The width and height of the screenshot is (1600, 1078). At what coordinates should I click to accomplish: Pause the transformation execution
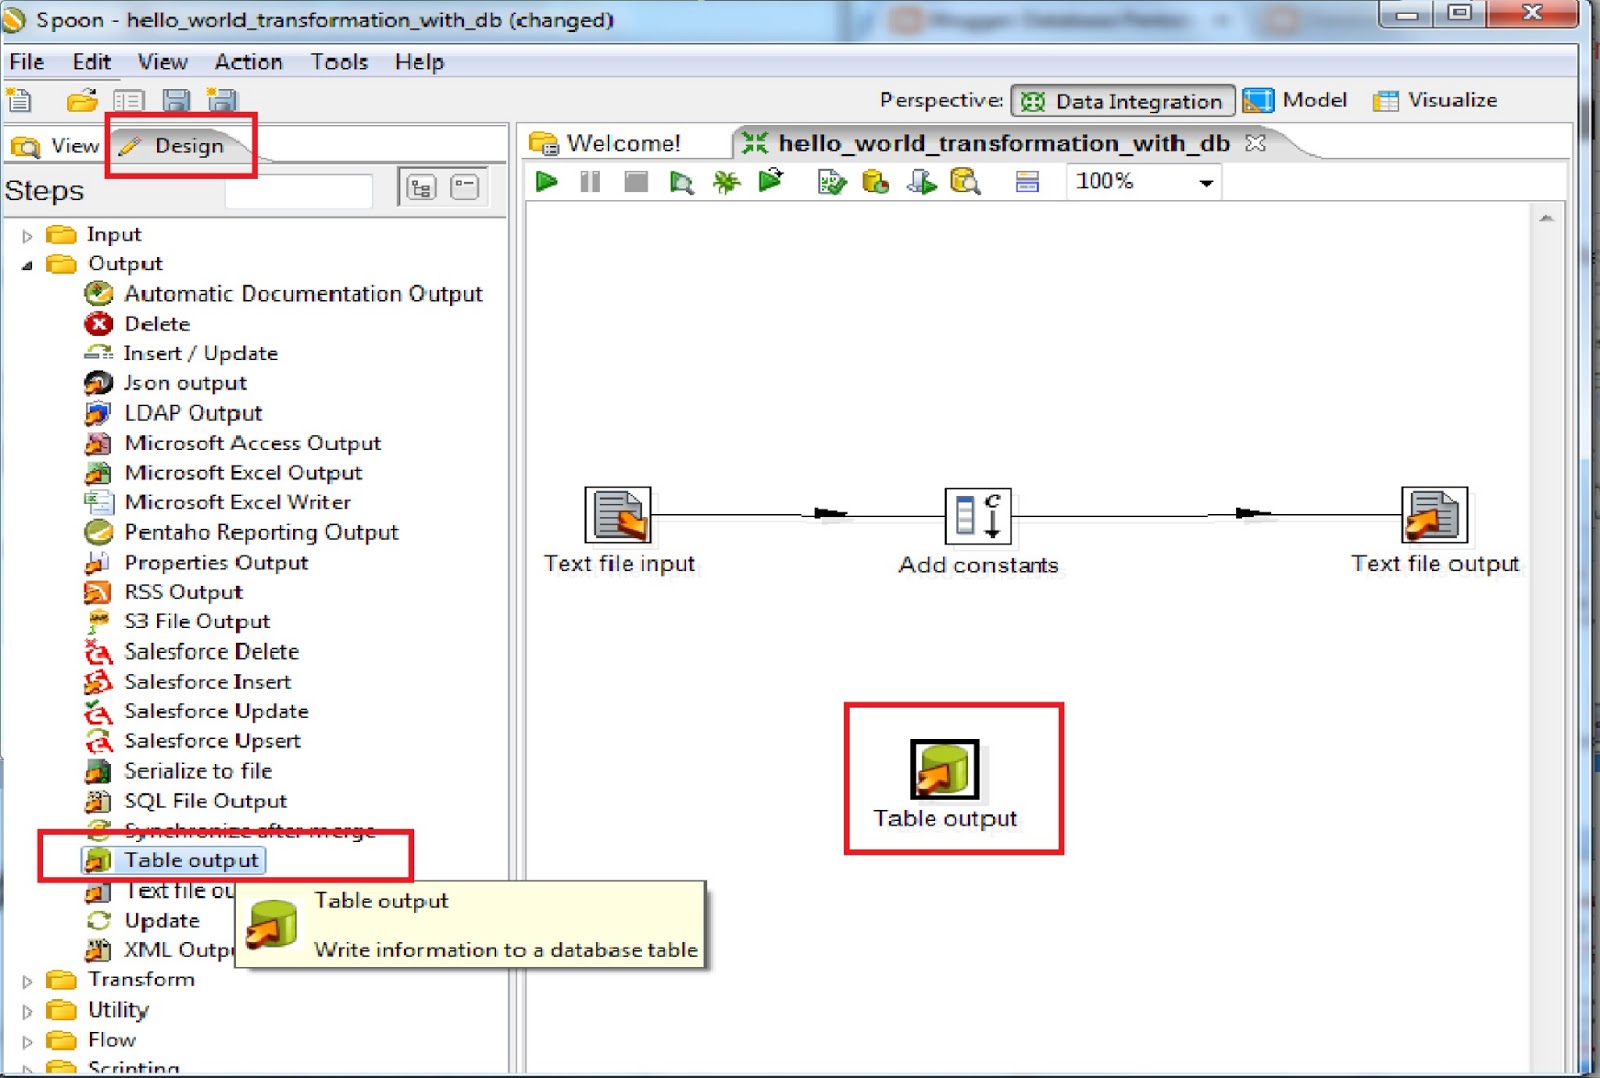pyautogui.click(x=590, y=182)
